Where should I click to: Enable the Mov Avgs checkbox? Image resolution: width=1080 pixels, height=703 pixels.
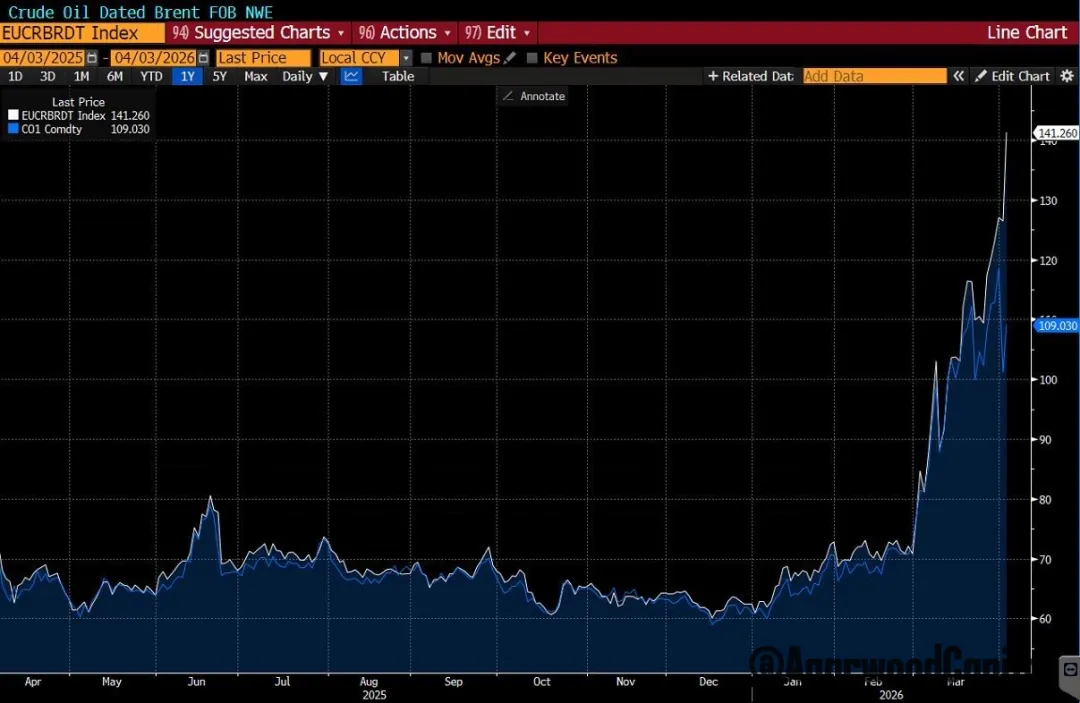tap(426, 58)
